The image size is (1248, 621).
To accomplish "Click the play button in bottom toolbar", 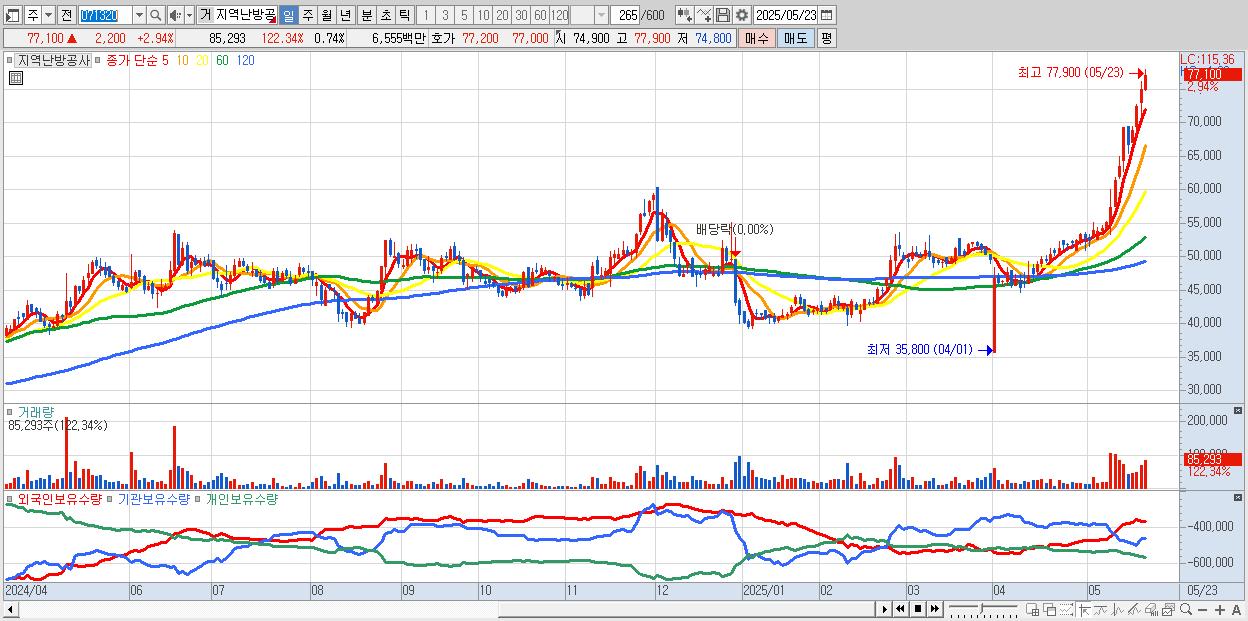I will point(884,609).
